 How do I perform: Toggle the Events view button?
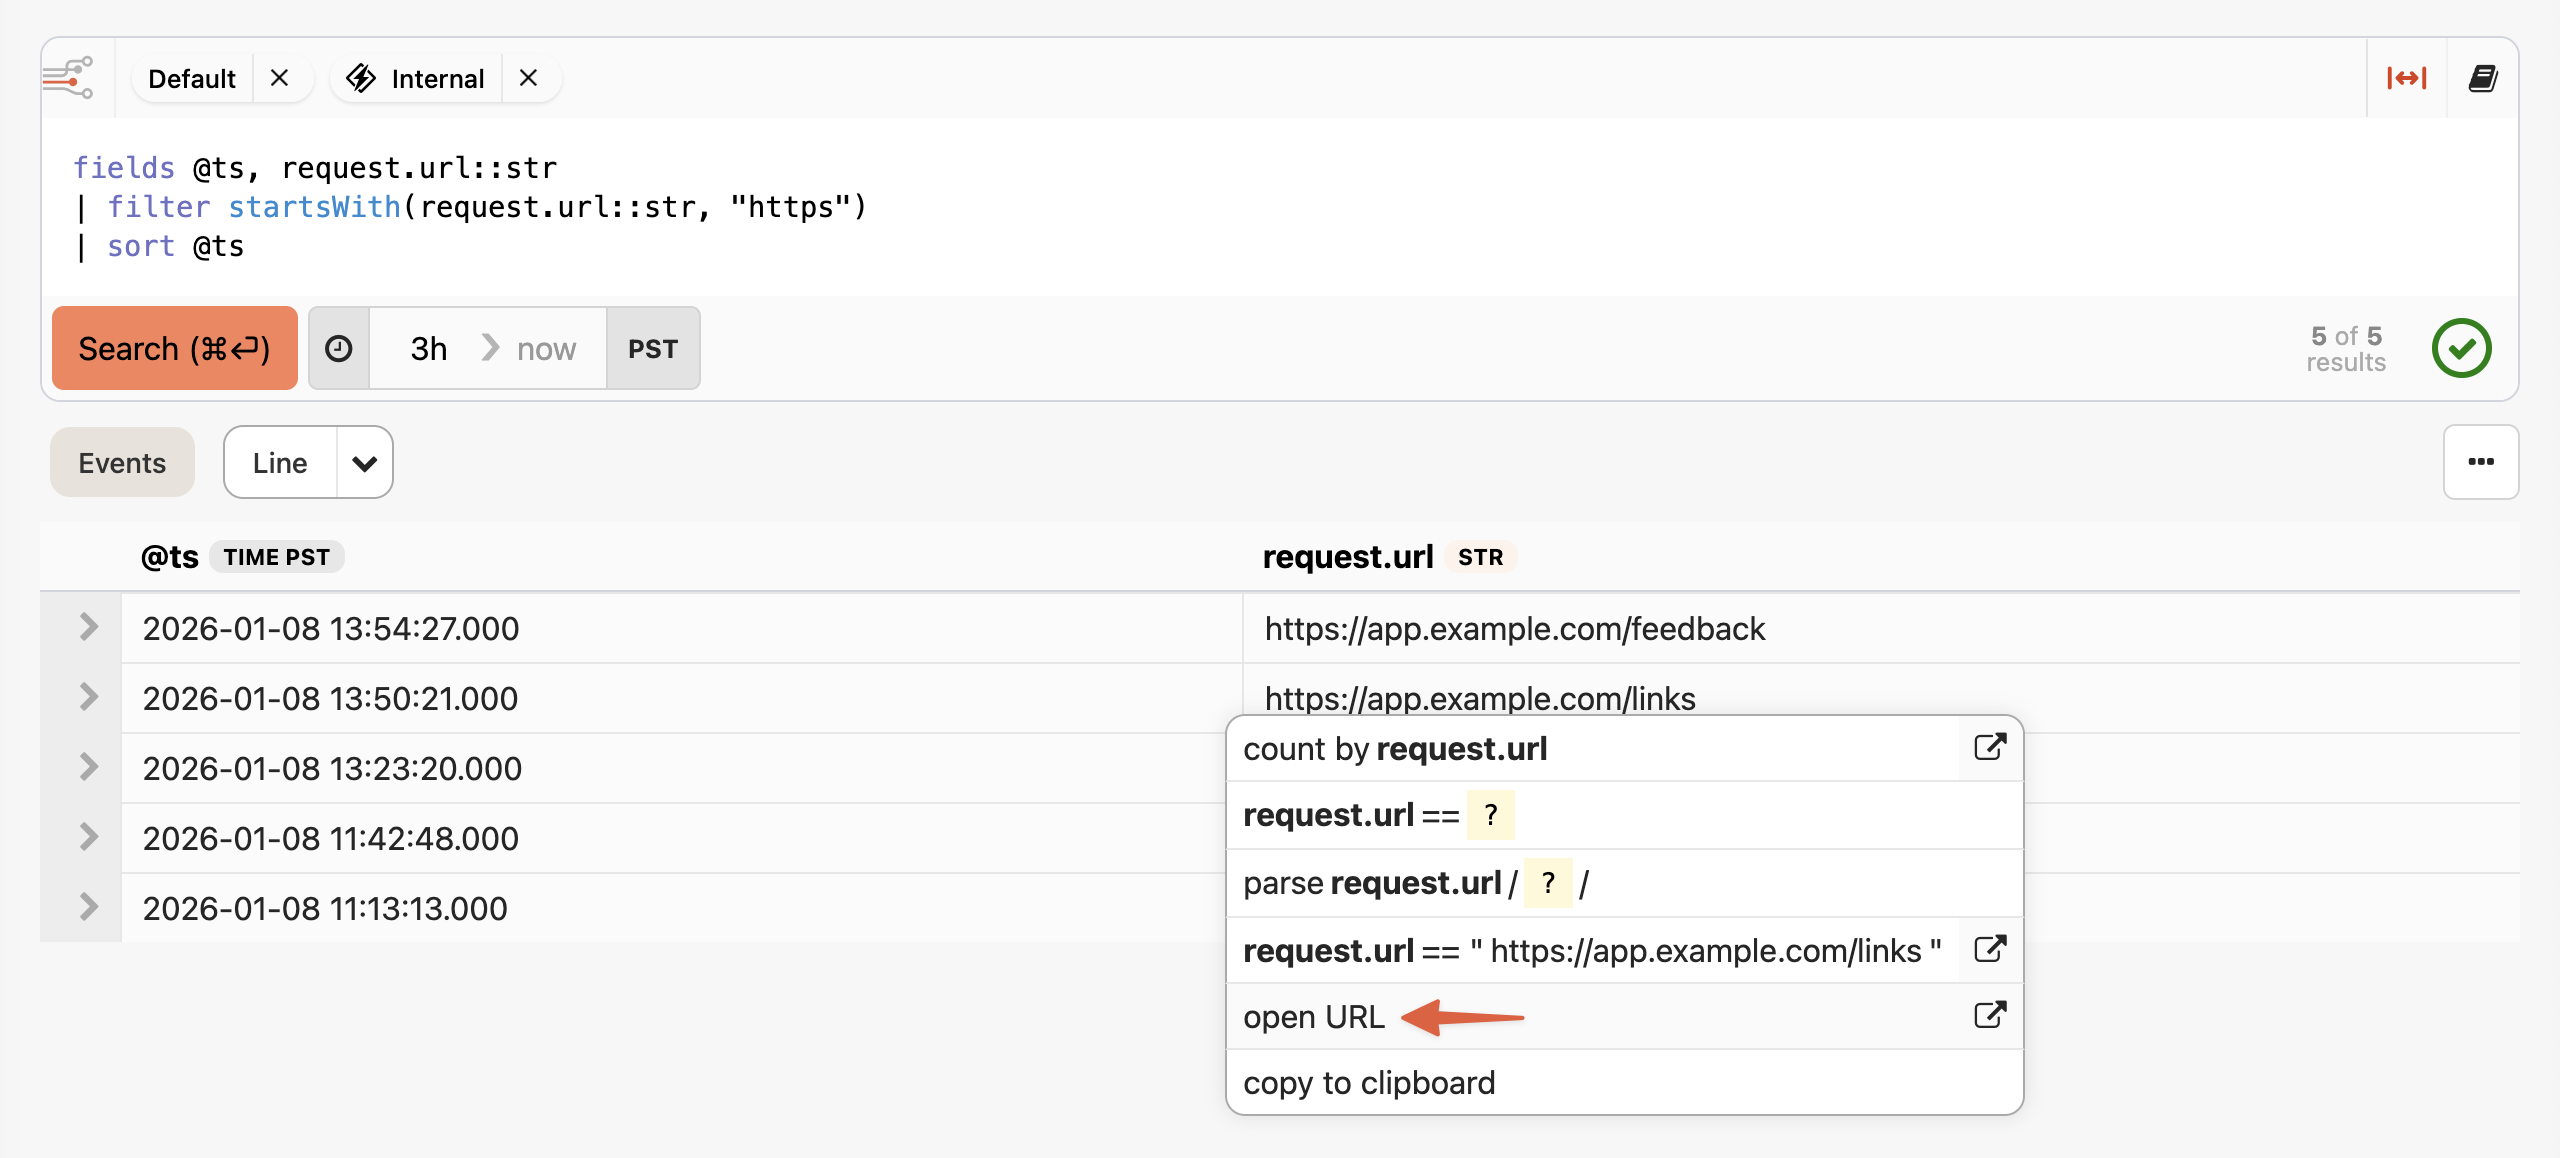pyautogui.click(x=121, y=462)
